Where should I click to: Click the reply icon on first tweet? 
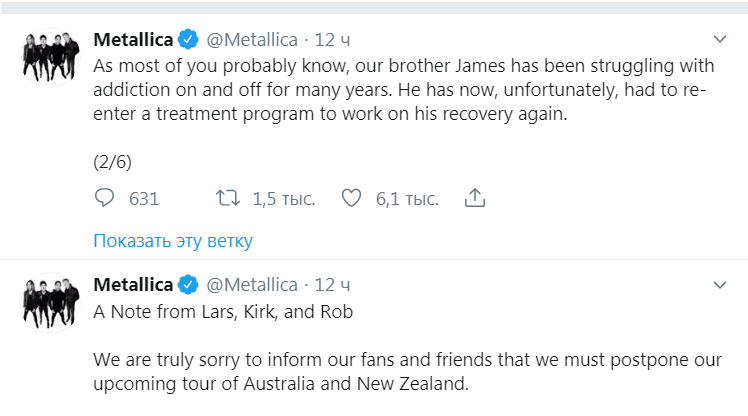[106, 198]
